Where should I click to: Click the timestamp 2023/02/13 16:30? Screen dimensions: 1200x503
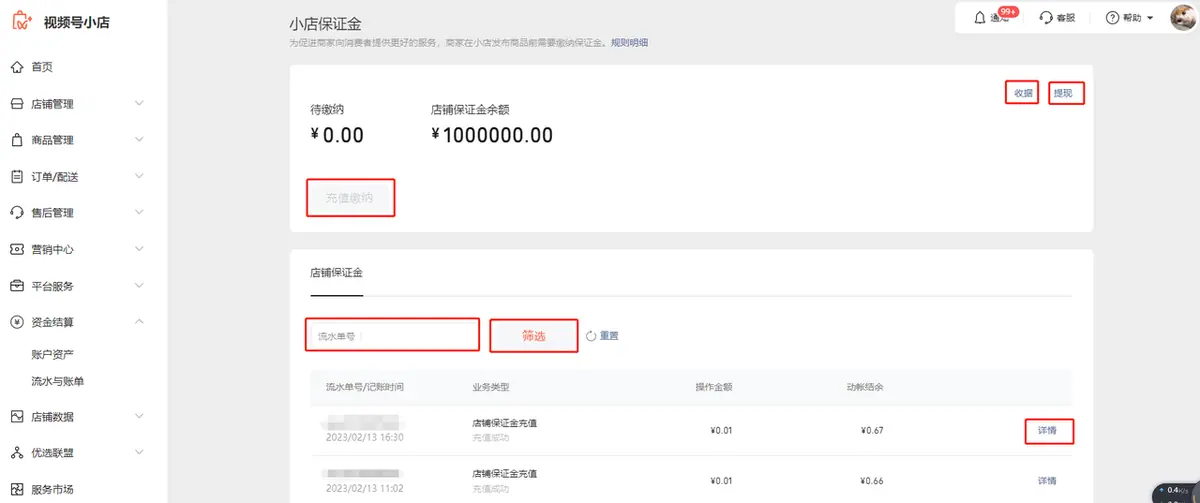click(365, 437)
